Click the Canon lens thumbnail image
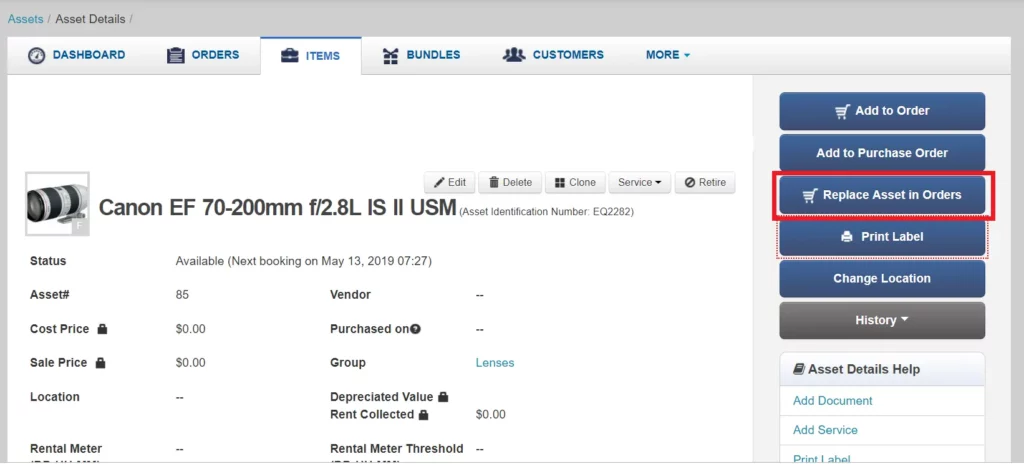This screenshot has height=464, width=1024. pos(57,203)
